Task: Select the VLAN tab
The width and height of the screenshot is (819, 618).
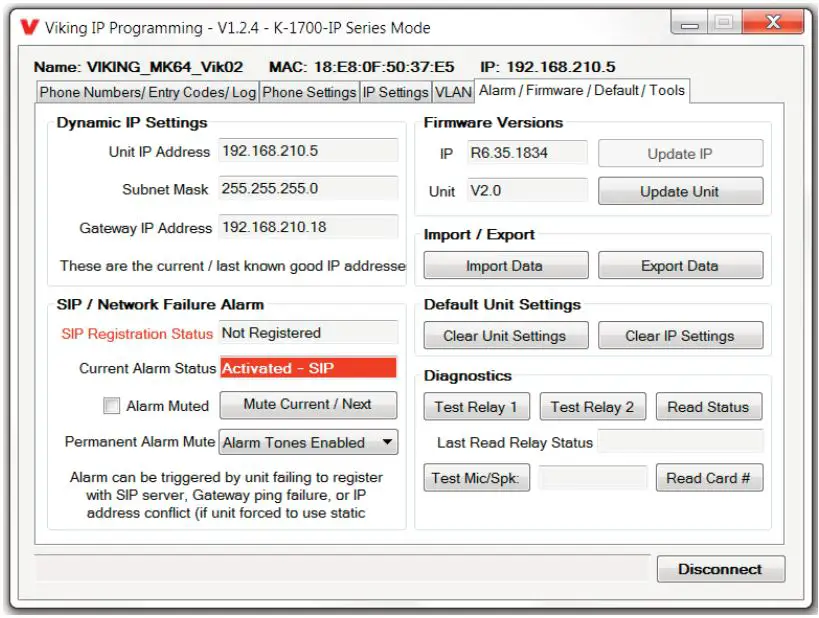Action: [x=453, y=92]
